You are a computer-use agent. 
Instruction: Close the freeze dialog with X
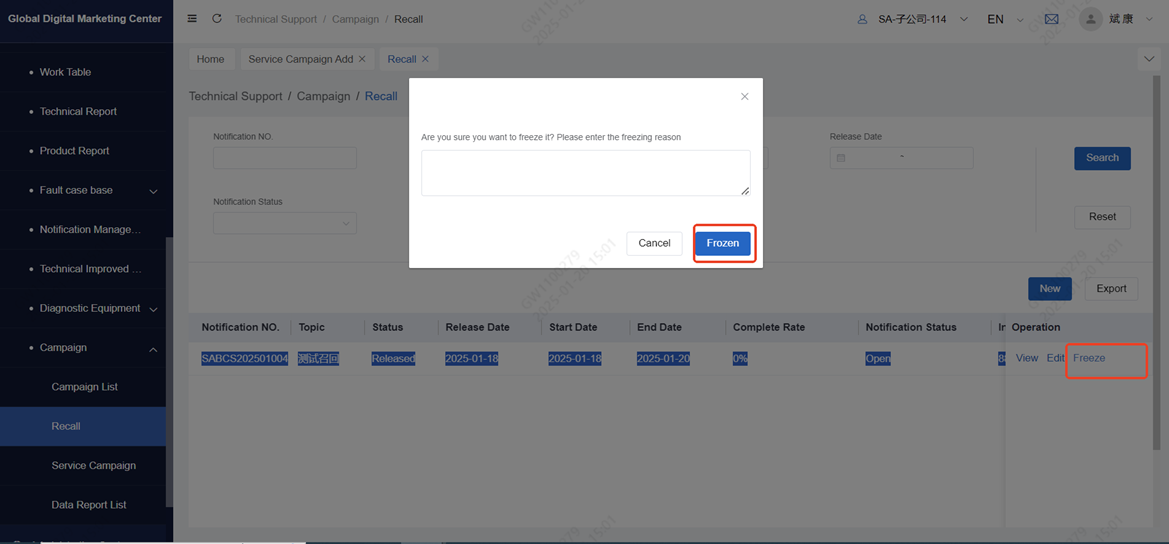pos(744,97)
